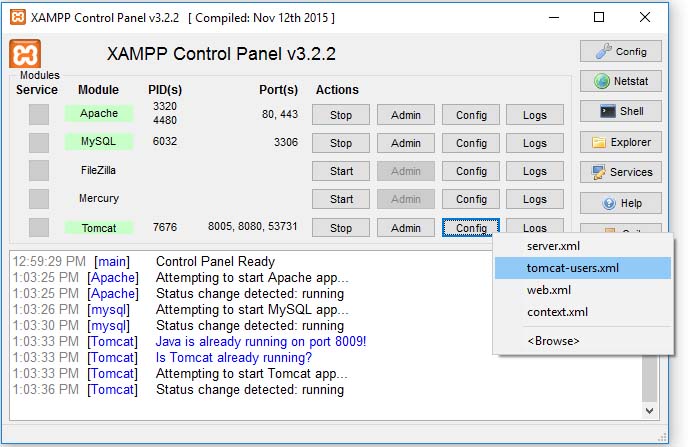This screenshot has height=447, width=688.
Task: Click the log panel scrollbar thumb
Action: click(650, 378)
